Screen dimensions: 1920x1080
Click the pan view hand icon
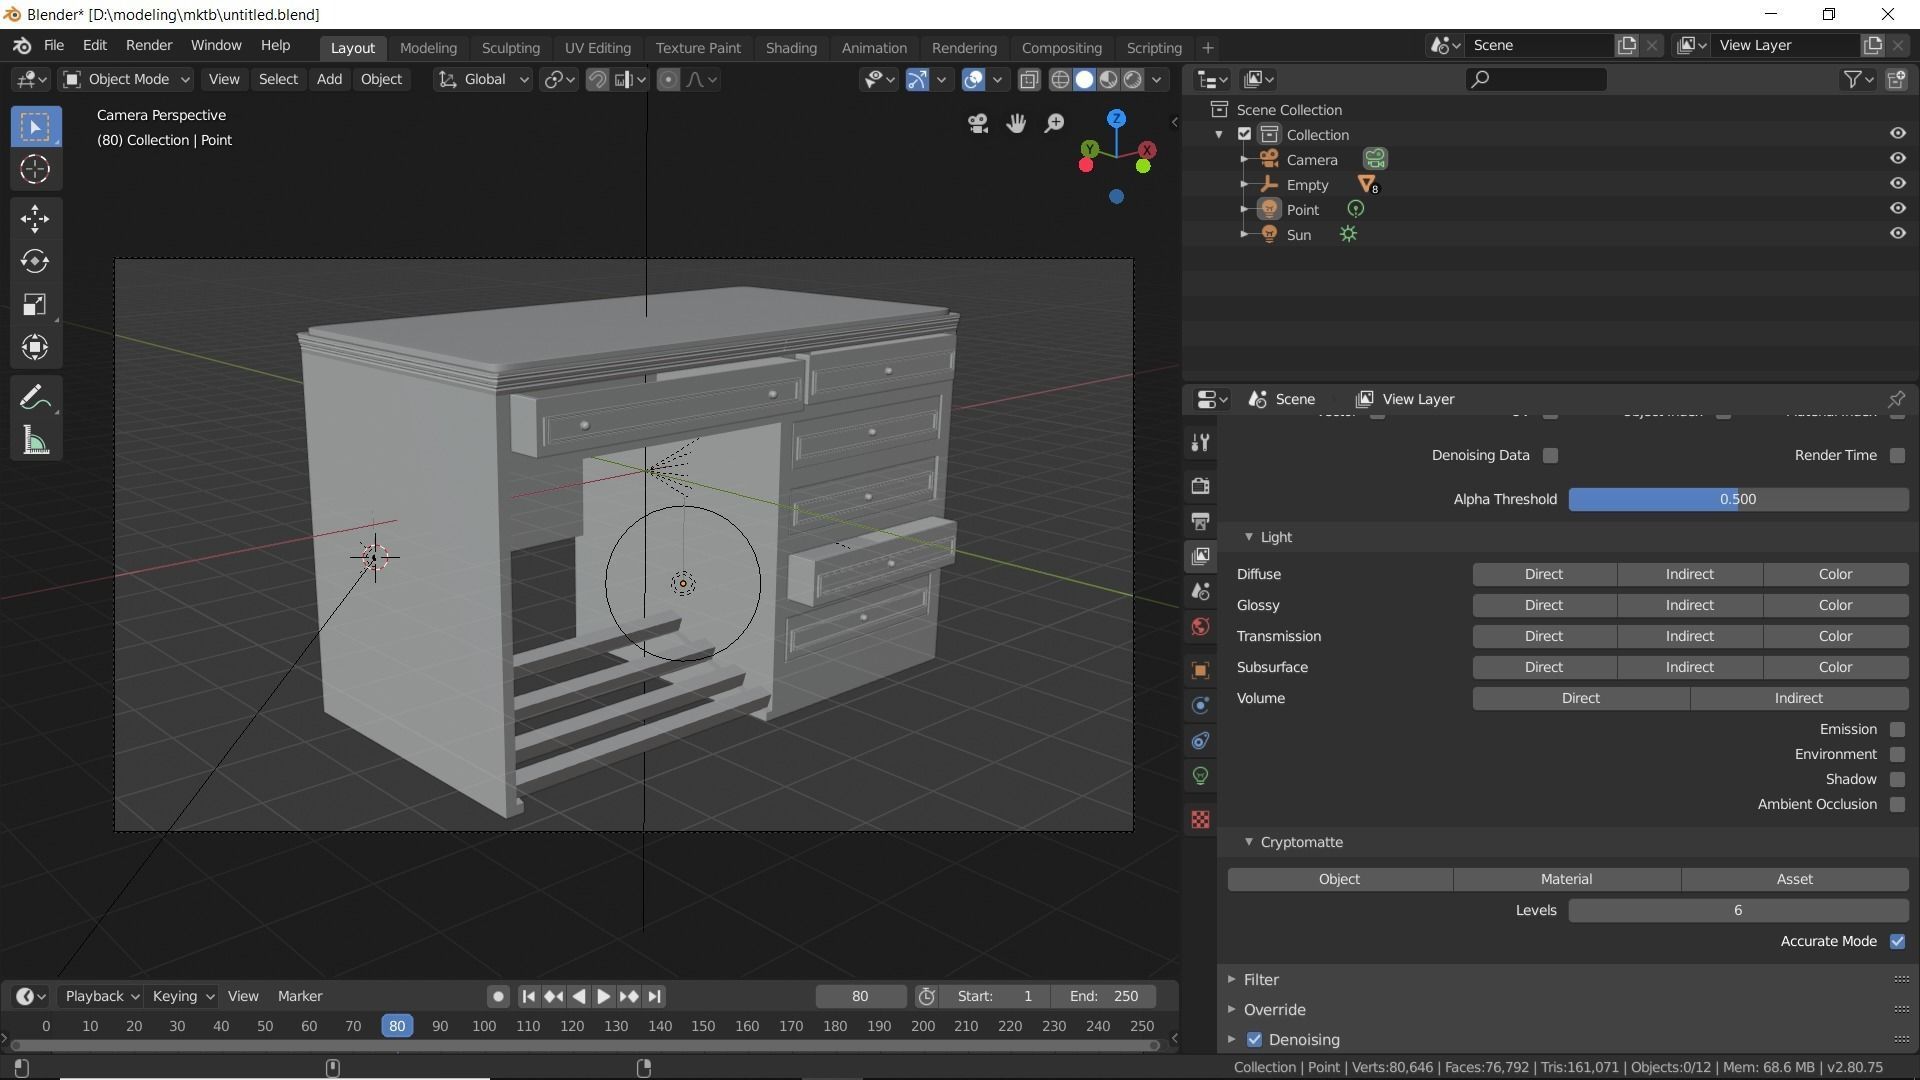1016,123
